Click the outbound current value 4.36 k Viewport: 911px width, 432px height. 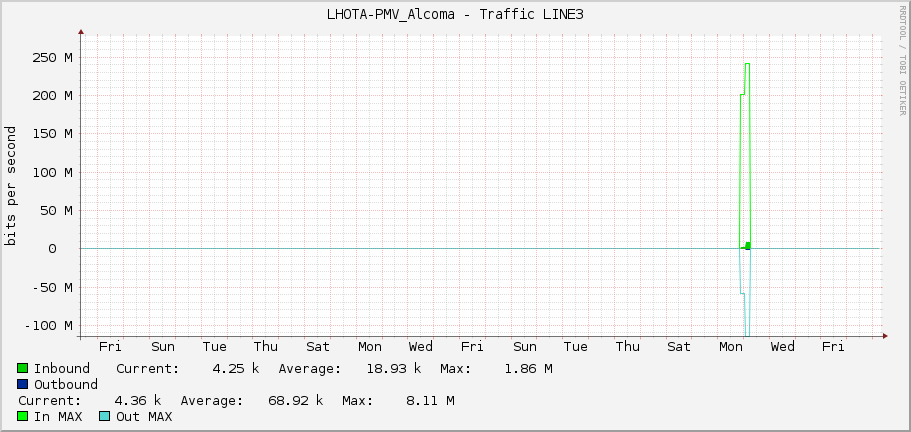(x=137, y=401)
